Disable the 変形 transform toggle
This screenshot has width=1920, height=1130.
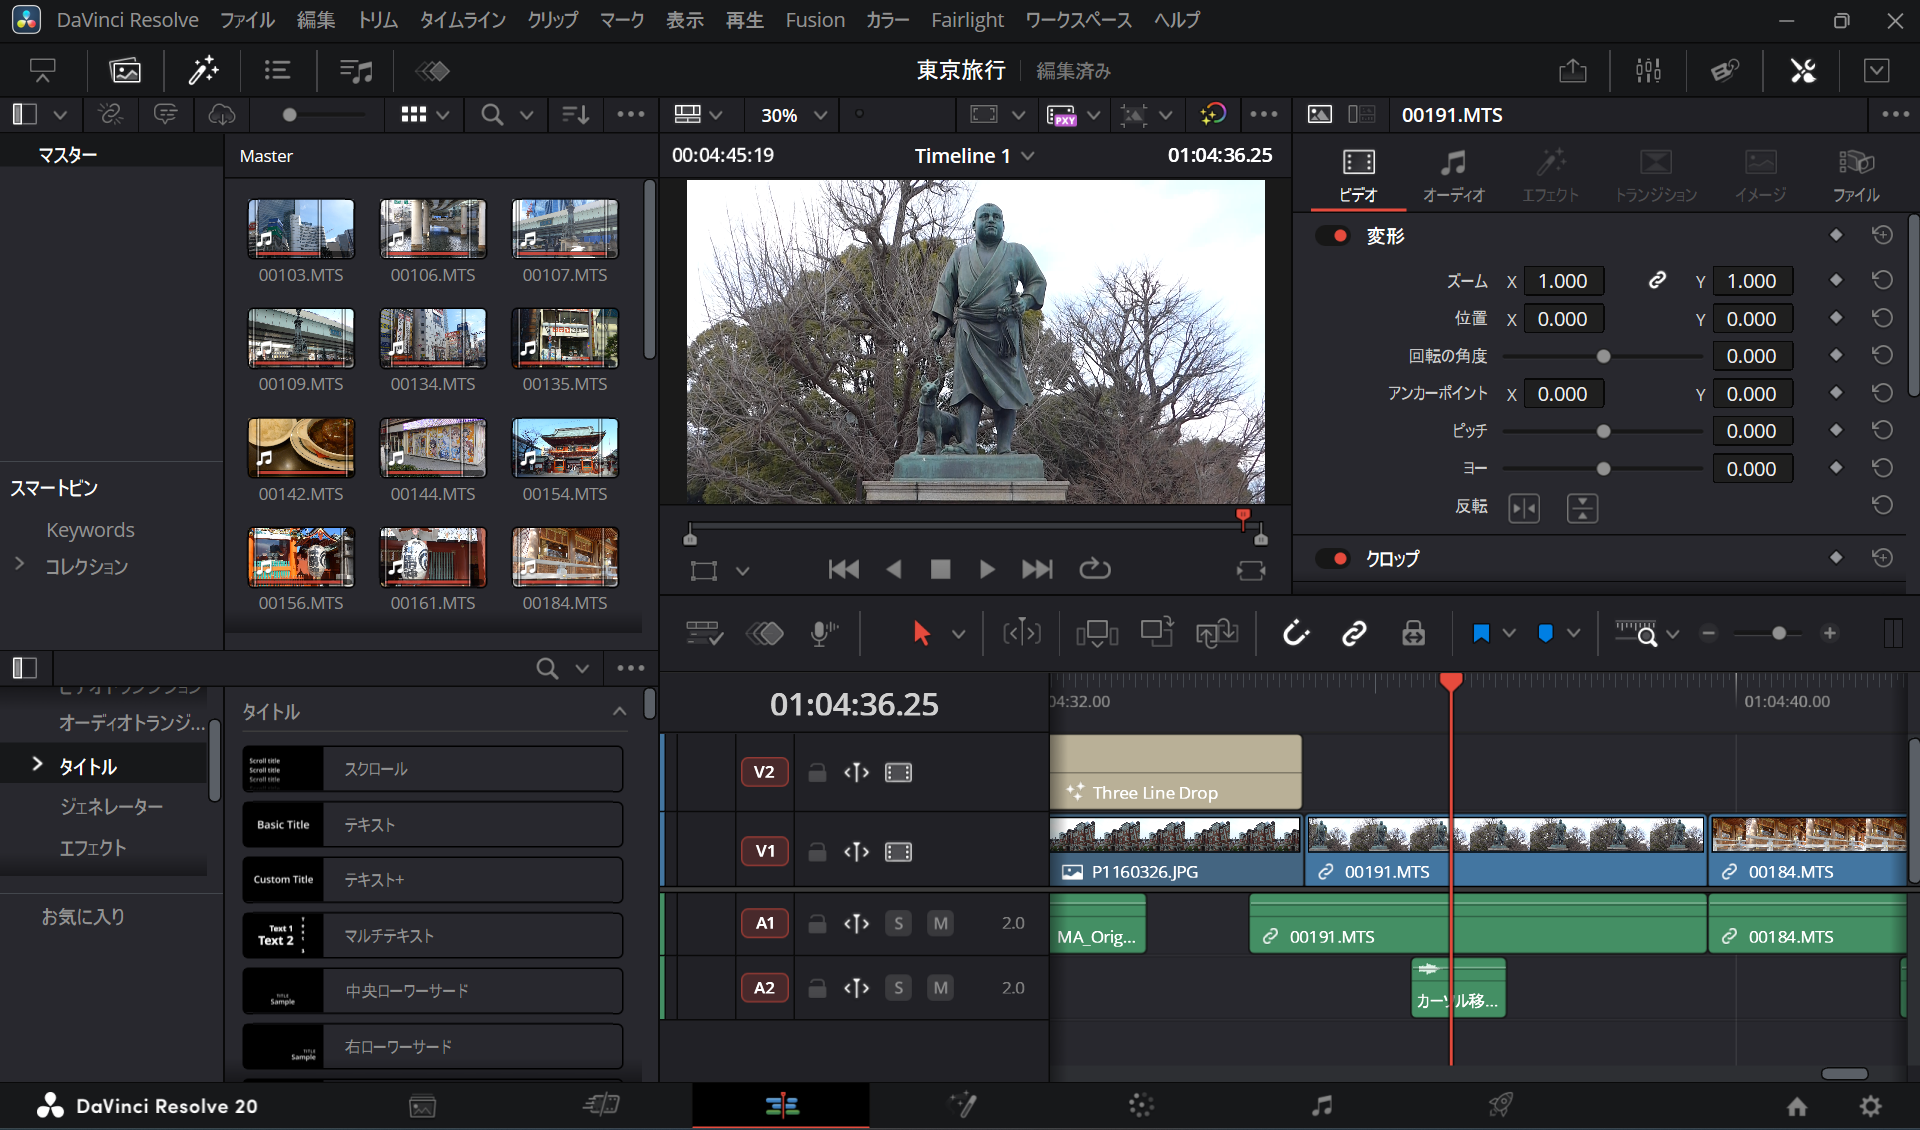tap(1332, 236)
